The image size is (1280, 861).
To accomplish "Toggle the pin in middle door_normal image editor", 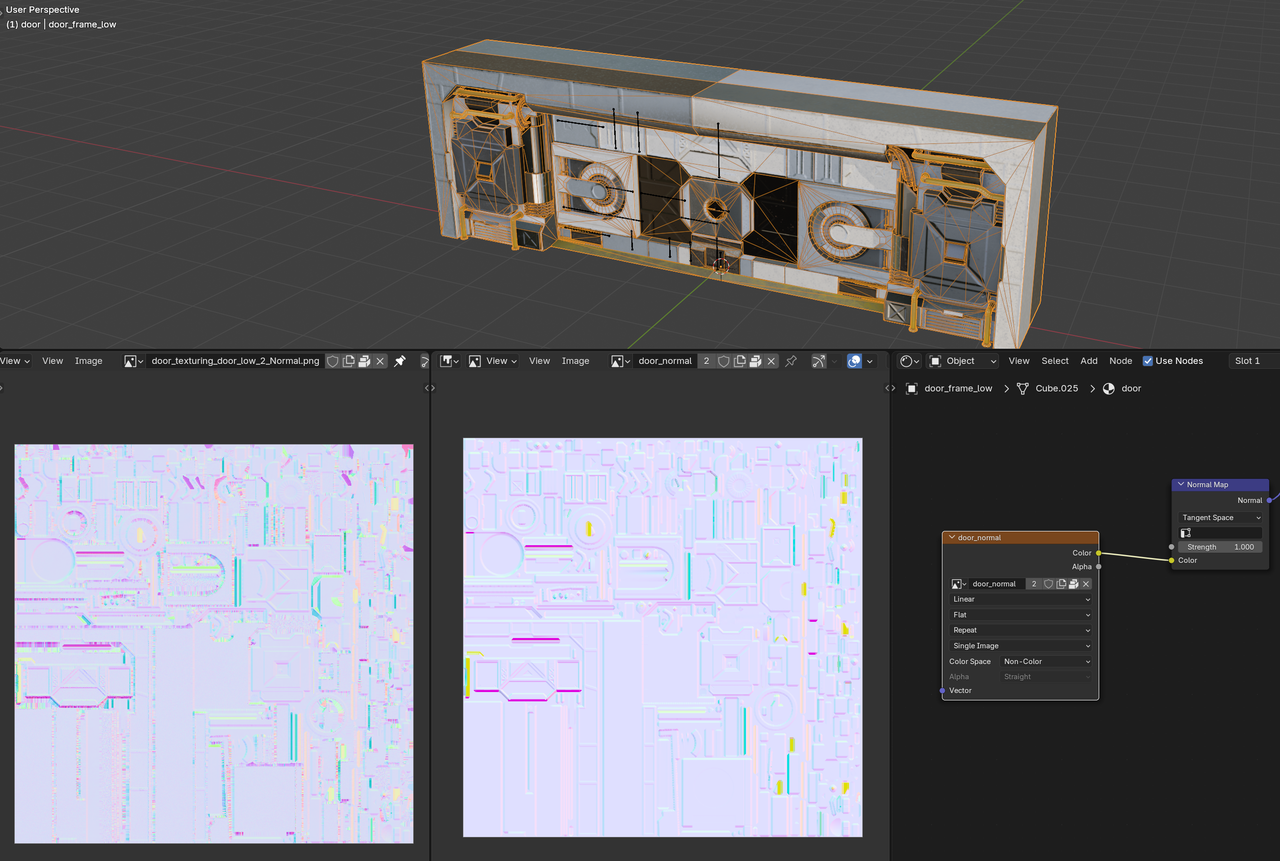I will (x=791, y=361).
